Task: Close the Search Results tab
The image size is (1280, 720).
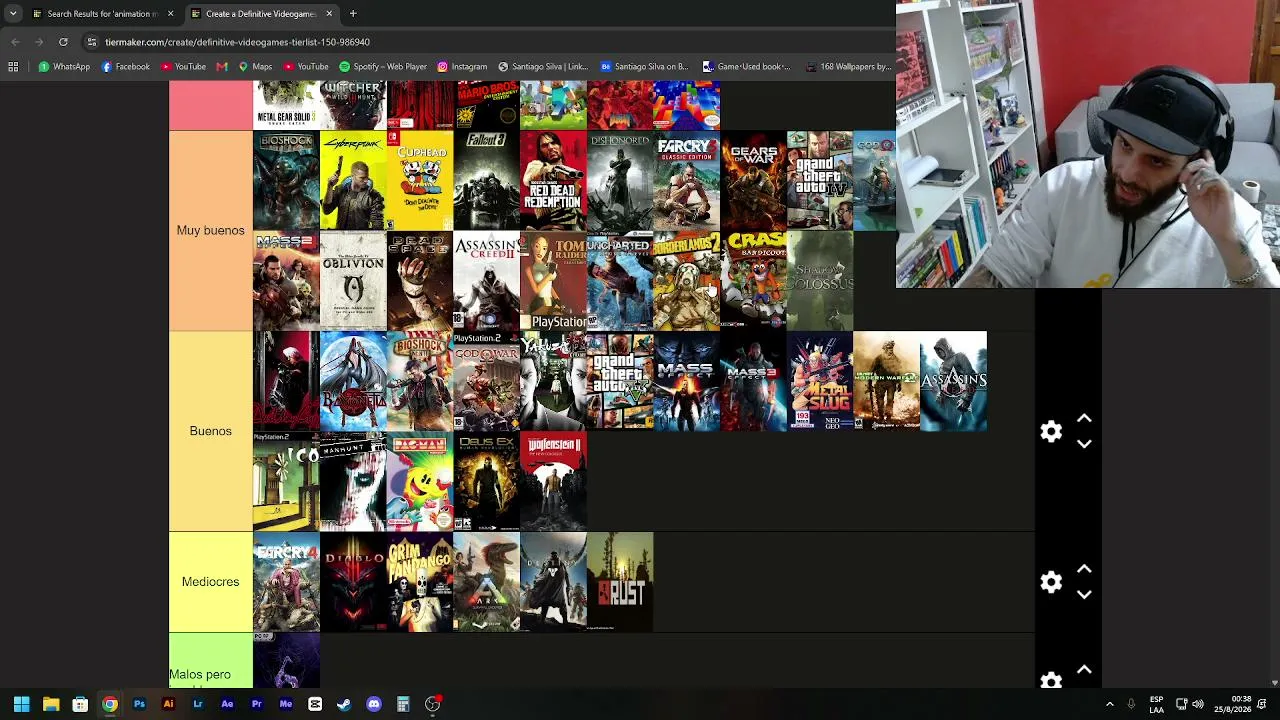Action: tap(170, 14)
